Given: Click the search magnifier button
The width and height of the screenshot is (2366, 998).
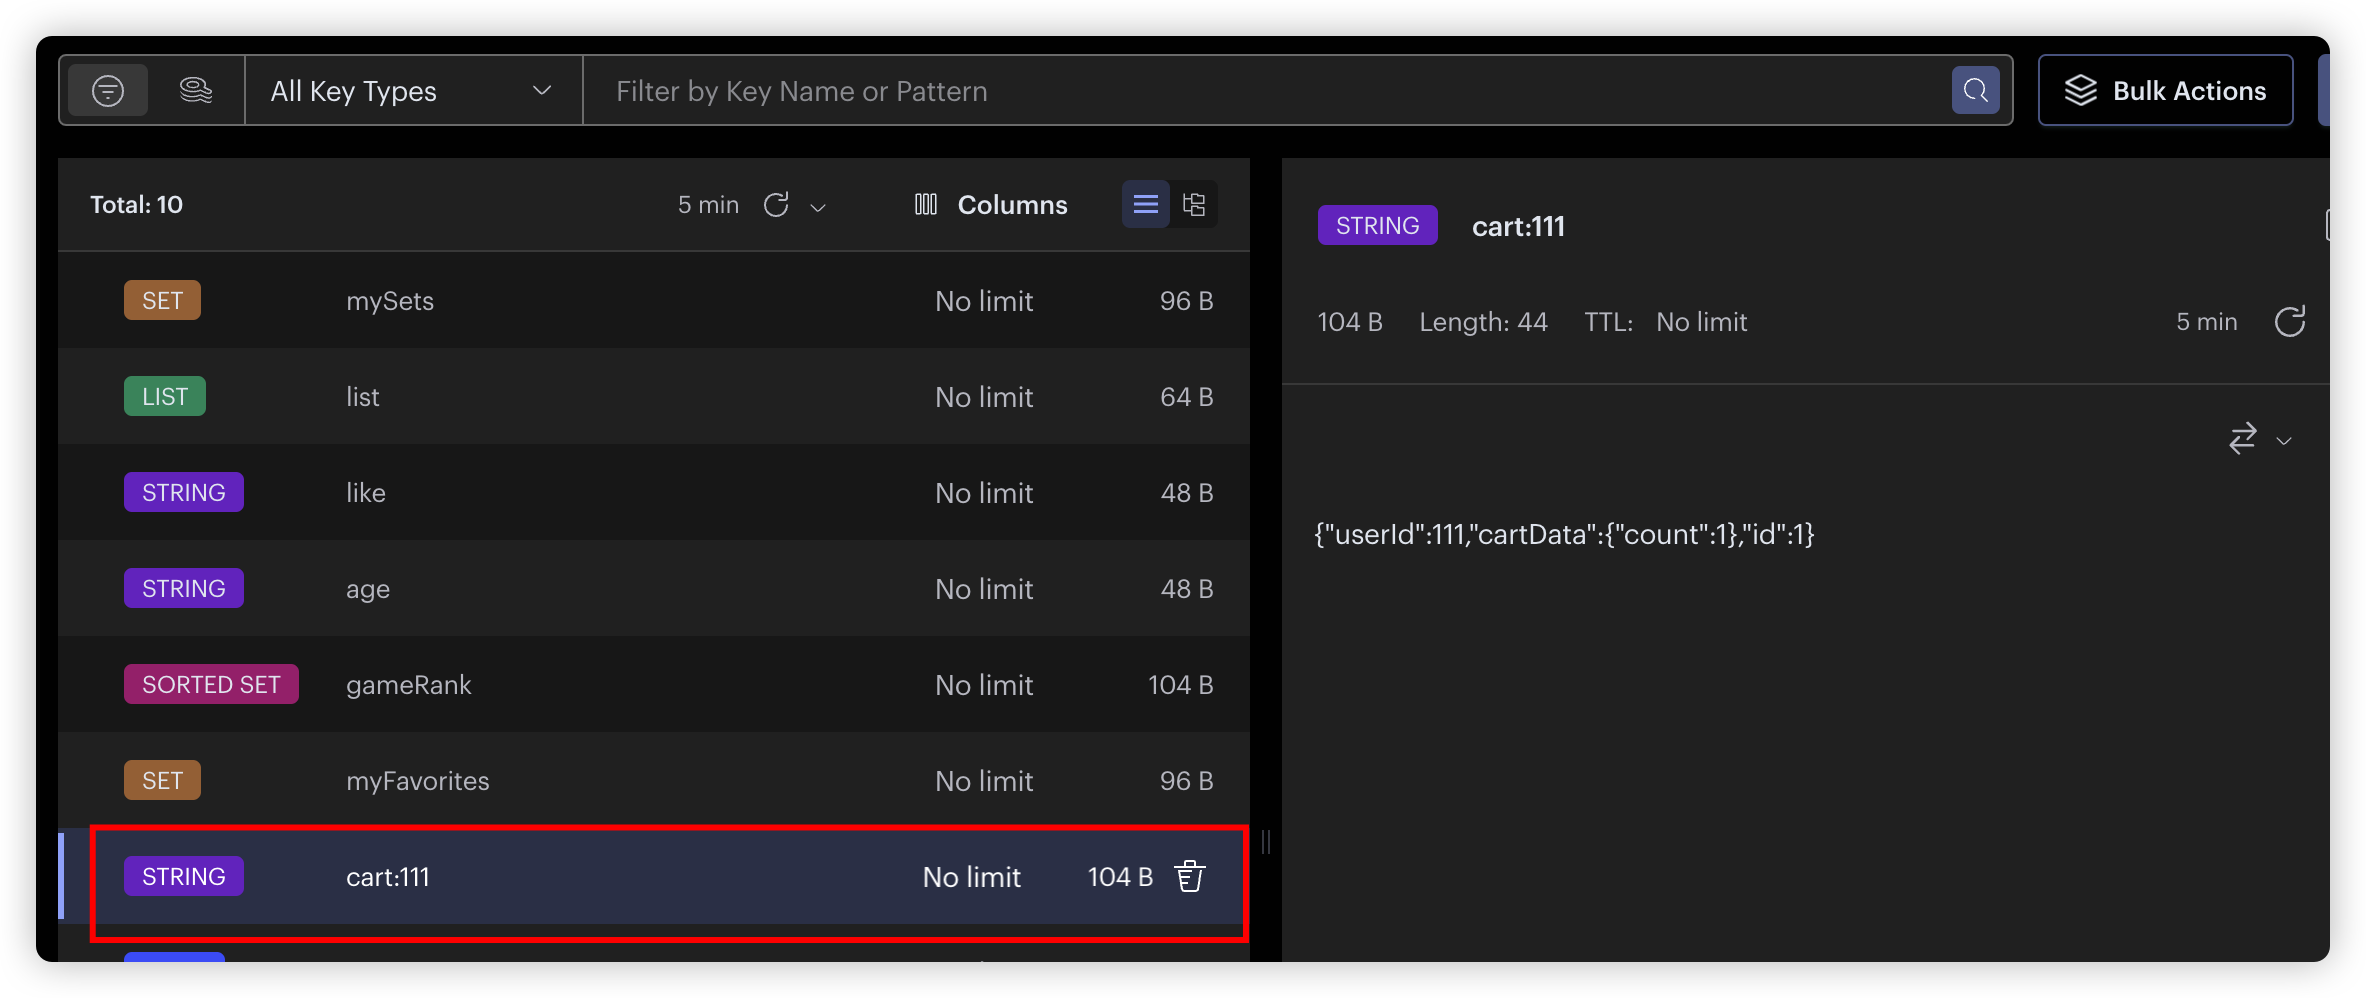Looking at the screenshot, I should click(x=1975, y=91).
